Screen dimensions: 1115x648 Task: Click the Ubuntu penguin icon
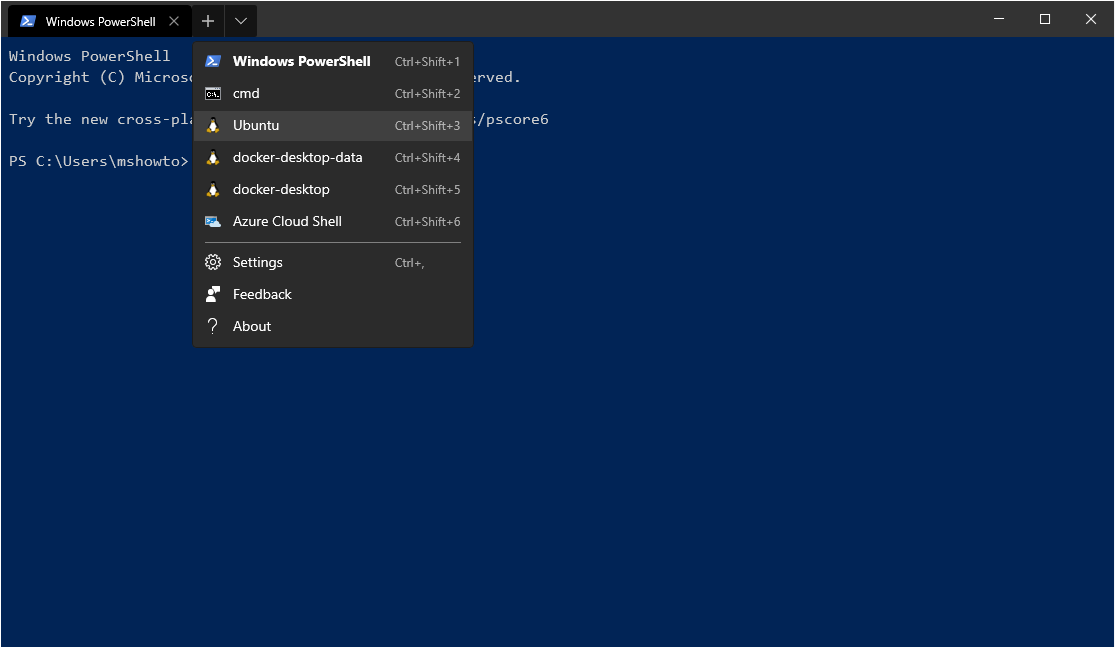pyautogui.click(x=213, y=125)
